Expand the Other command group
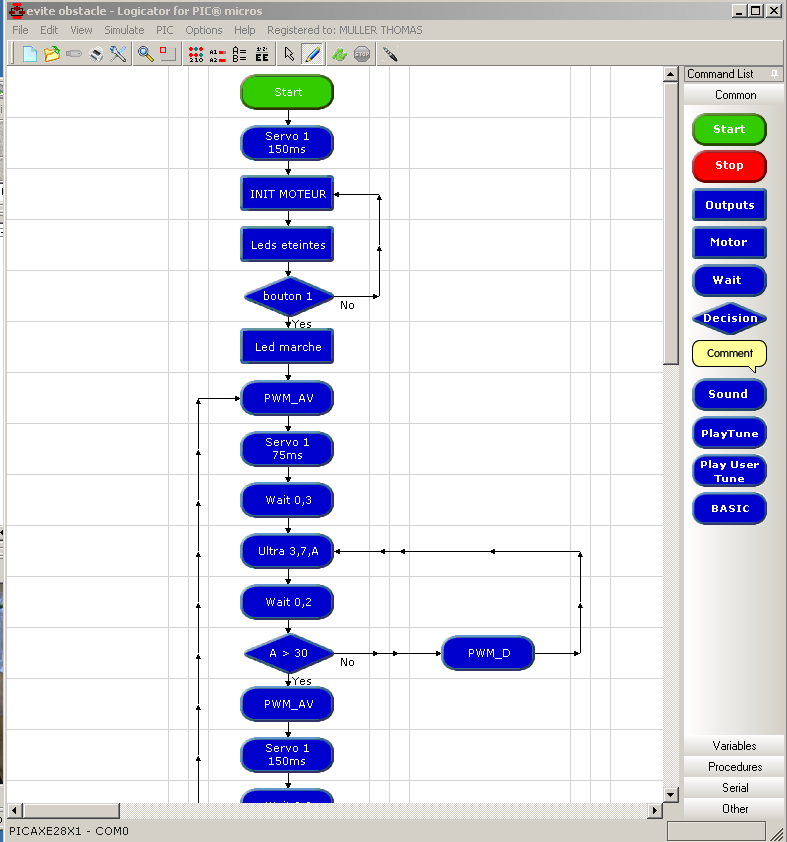This screenshot has height=842, width=787. click(x=734, y=809)
